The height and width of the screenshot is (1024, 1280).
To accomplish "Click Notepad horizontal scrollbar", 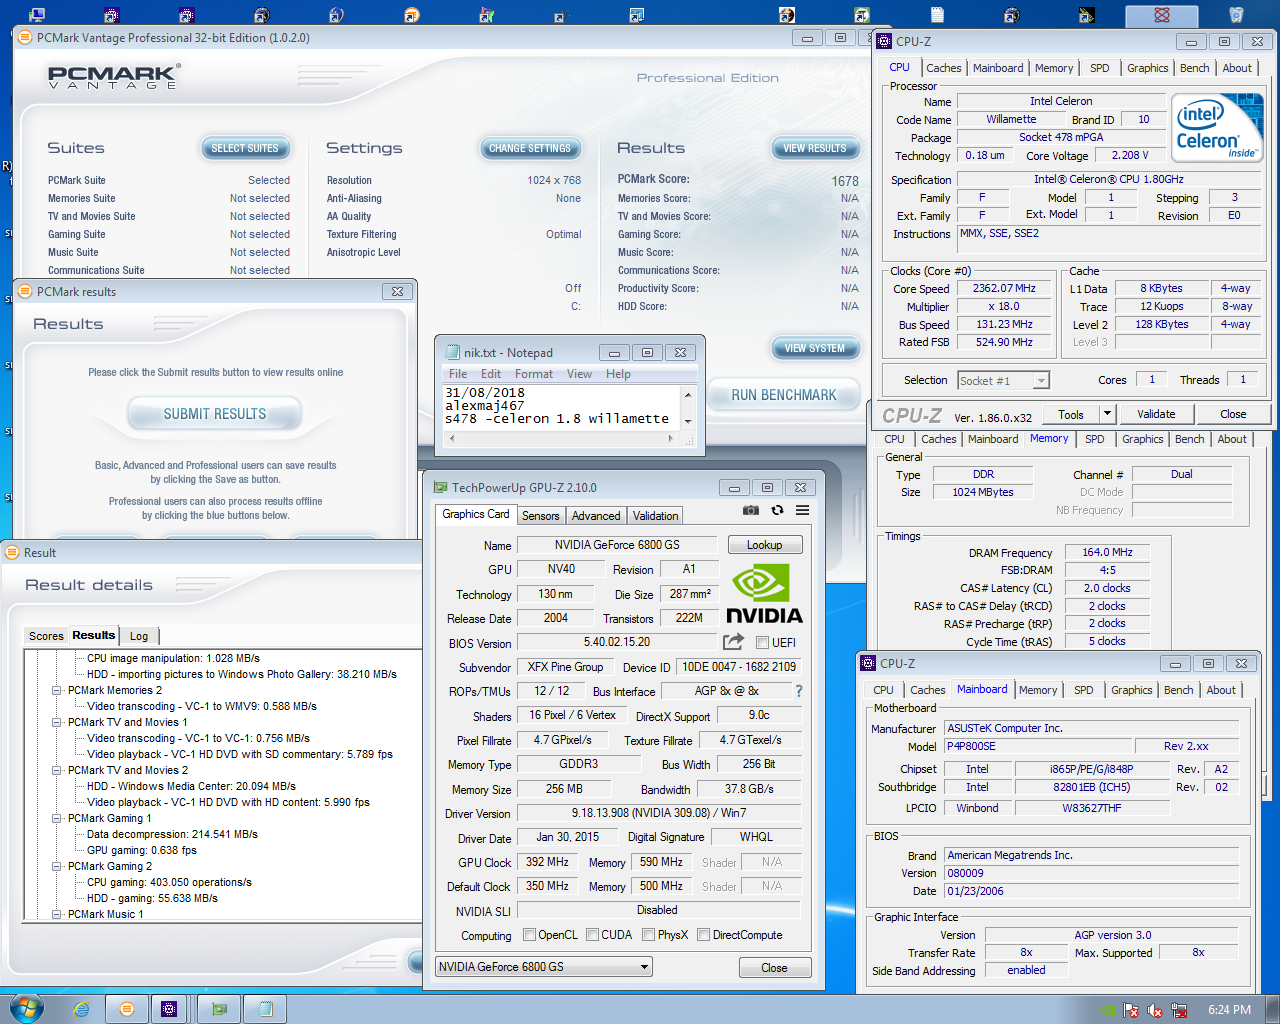I will [563, 438].
